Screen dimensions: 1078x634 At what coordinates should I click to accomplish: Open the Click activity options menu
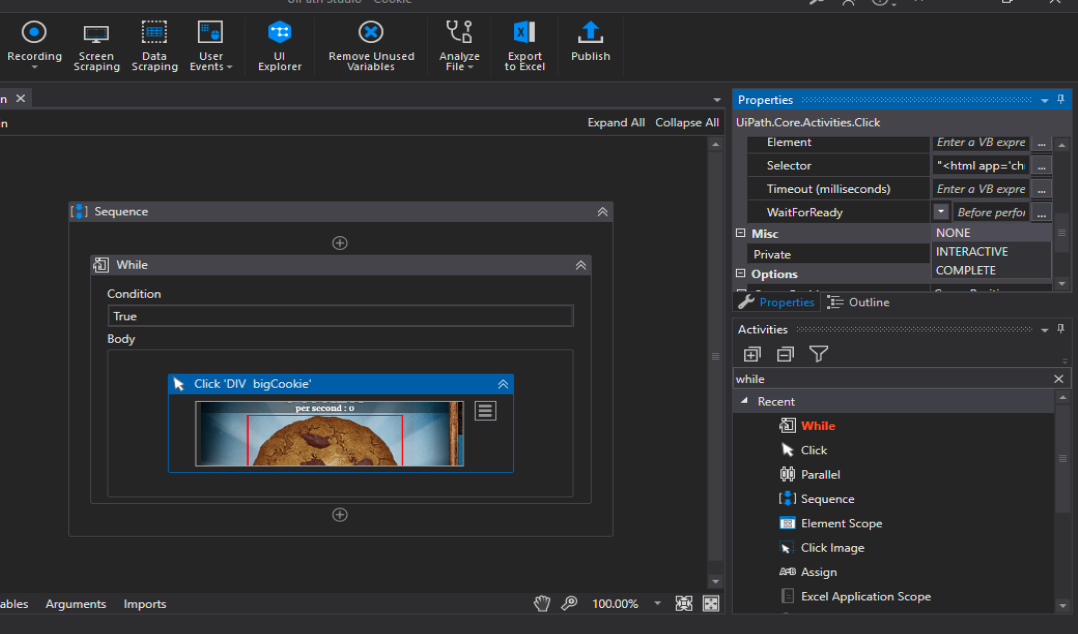pos(485,411)
